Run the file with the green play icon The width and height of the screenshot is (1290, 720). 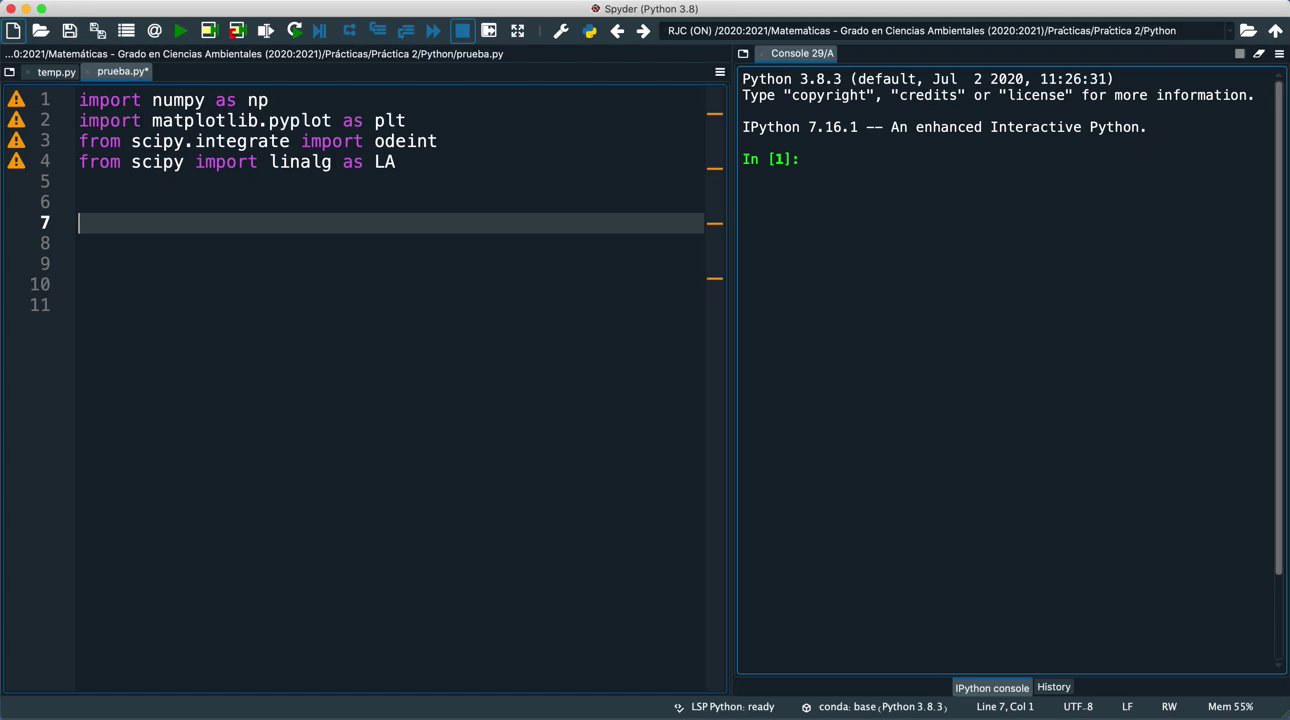[181, 31]
